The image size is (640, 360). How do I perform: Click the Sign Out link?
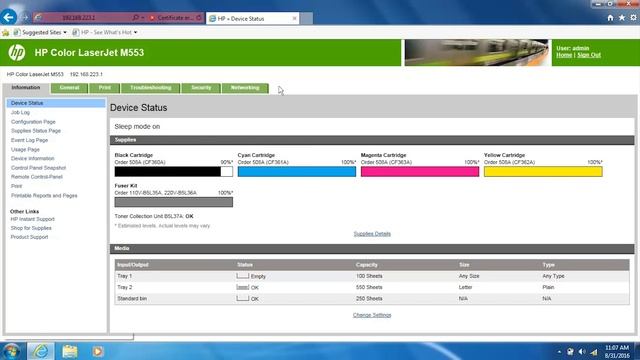point(589,55)
